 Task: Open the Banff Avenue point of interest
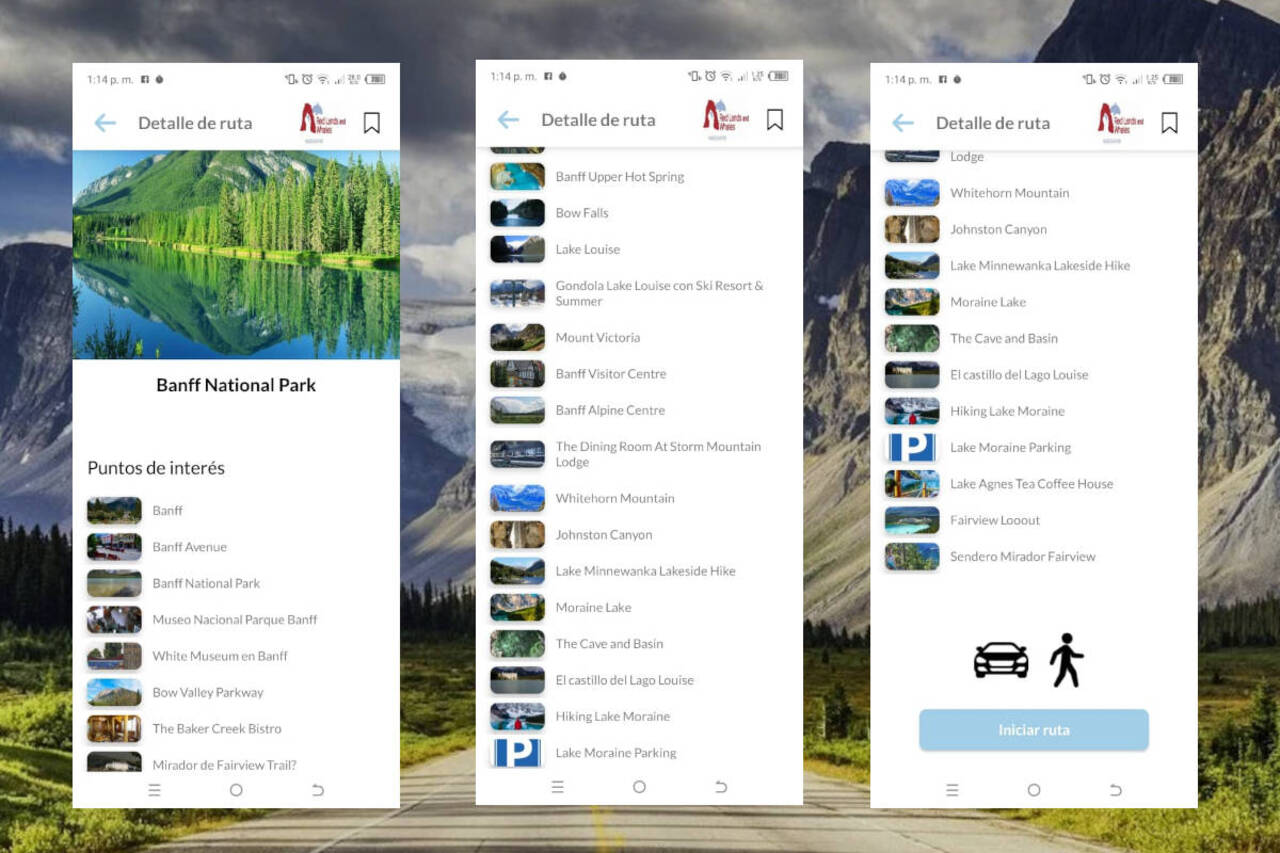[x=189, y=547]
